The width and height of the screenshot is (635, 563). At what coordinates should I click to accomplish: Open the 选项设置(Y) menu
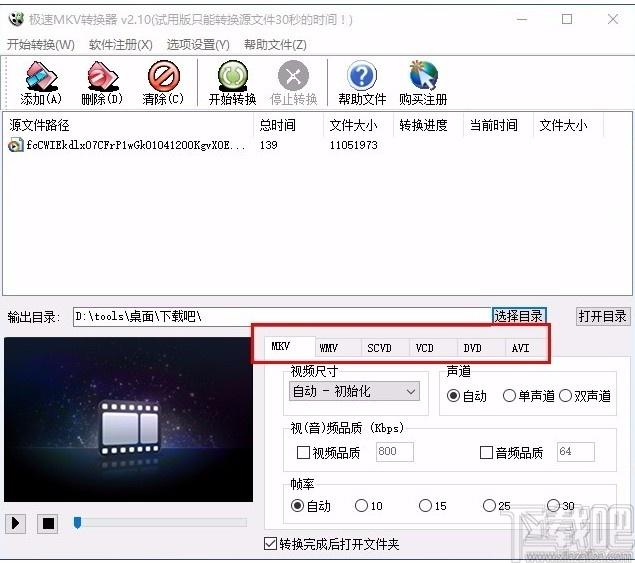pyautogui.click(x=198, y=44)
